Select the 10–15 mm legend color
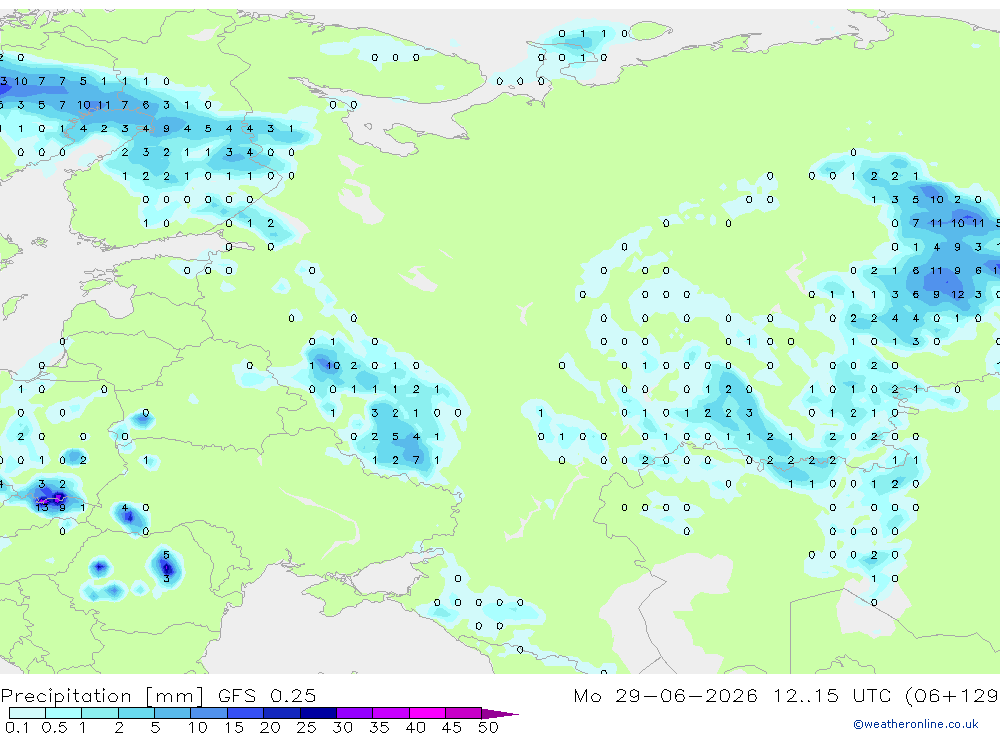This screenshot has width=1000, height=733. tap(209, 713)
